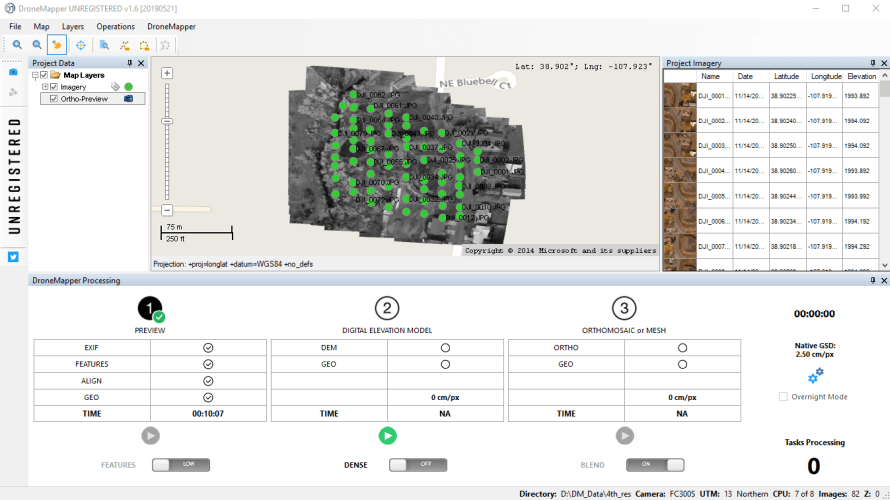Open the Twitter link icon
The width and height of the screenshot is (890, 500).
pos(13,257)
